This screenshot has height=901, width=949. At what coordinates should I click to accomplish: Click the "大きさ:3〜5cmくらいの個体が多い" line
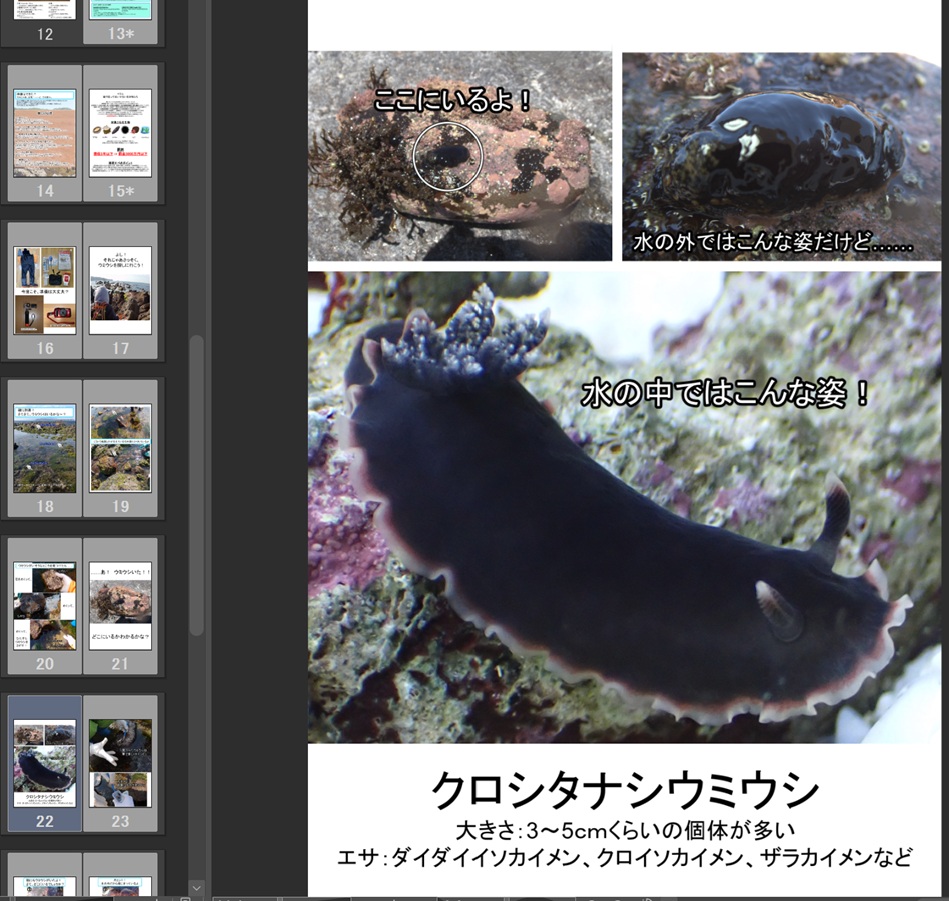(625, 831)
